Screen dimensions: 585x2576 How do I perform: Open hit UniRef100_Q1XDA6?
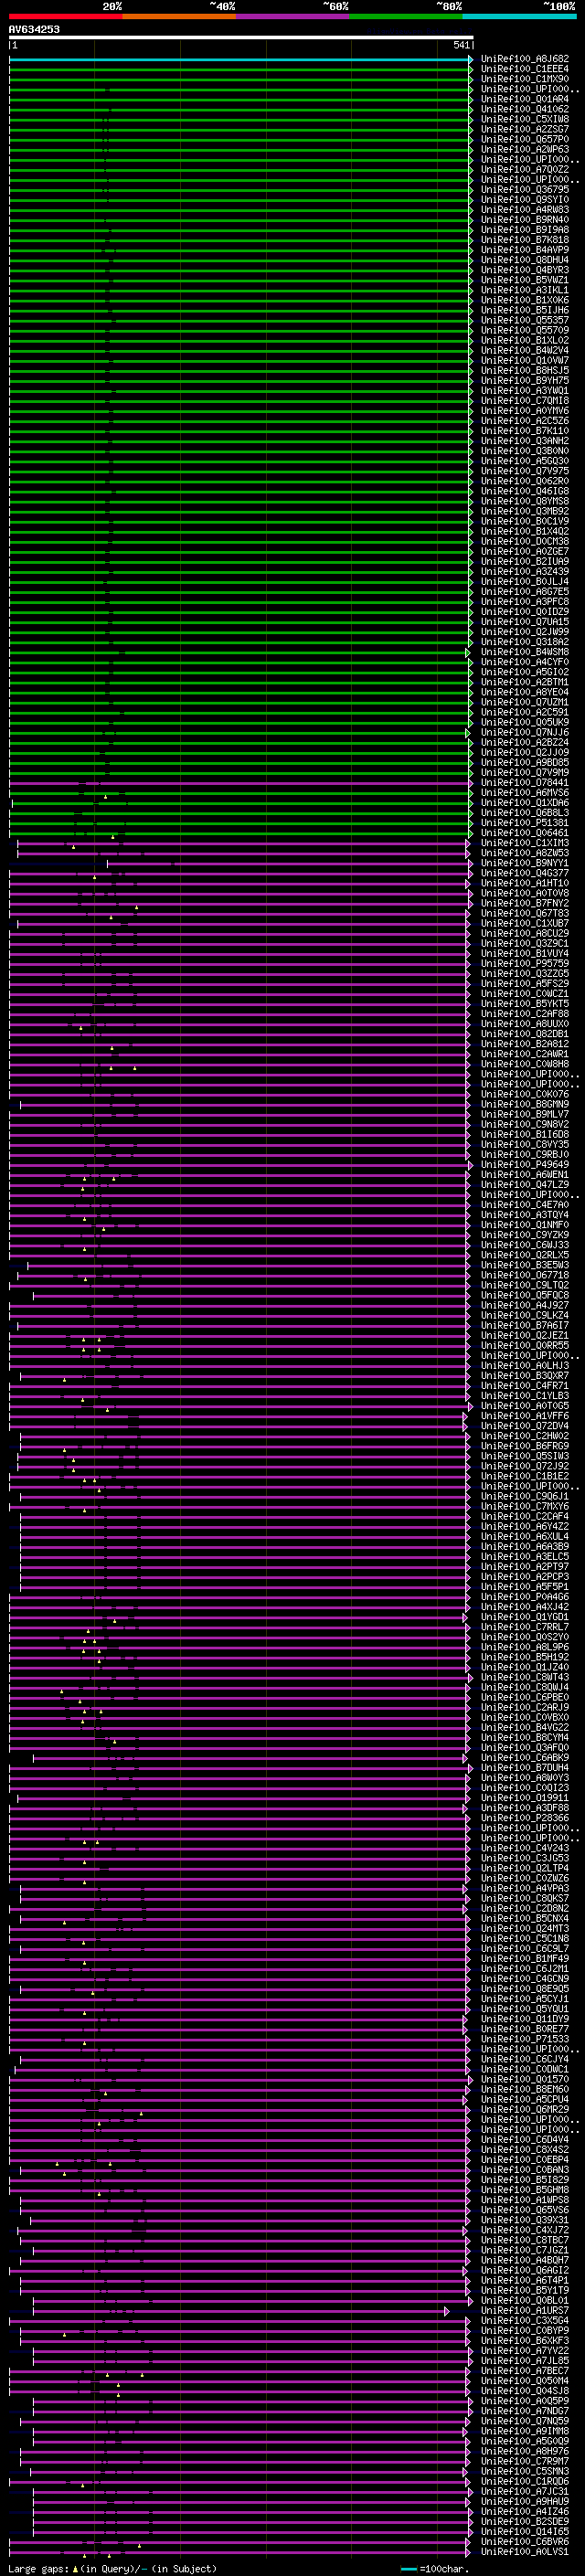(525, 802)
